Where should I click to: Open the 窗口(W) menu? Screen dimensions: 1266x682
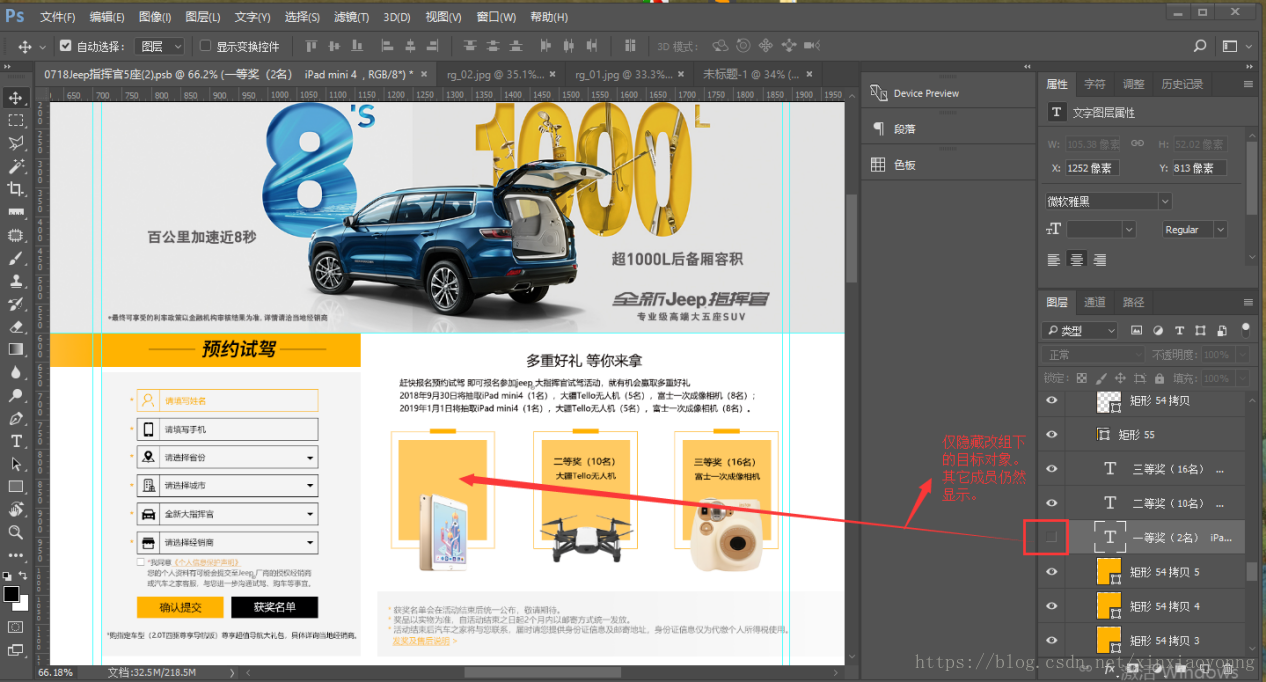pos(496,17)
